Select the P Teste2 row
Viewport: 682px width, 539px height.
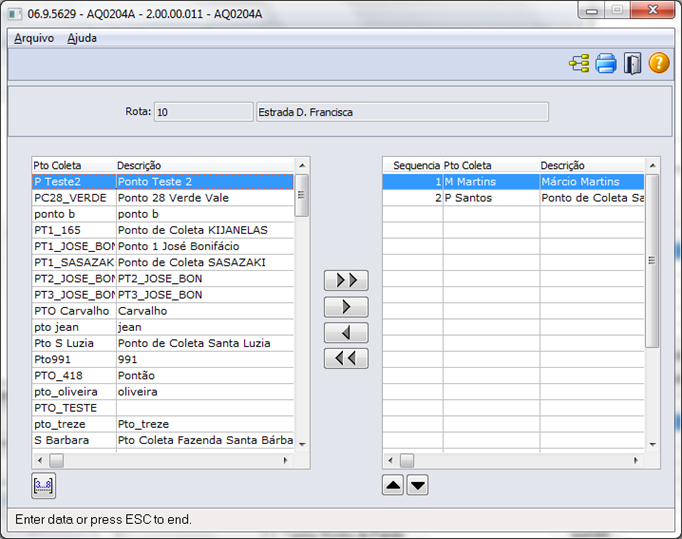click(x=163, y=181)
